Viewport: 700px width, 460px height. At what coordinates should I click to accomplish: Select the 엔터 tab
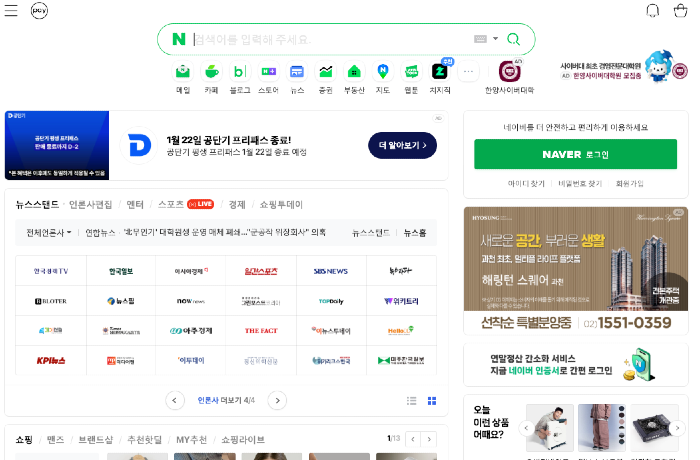(x=135, y=205)
